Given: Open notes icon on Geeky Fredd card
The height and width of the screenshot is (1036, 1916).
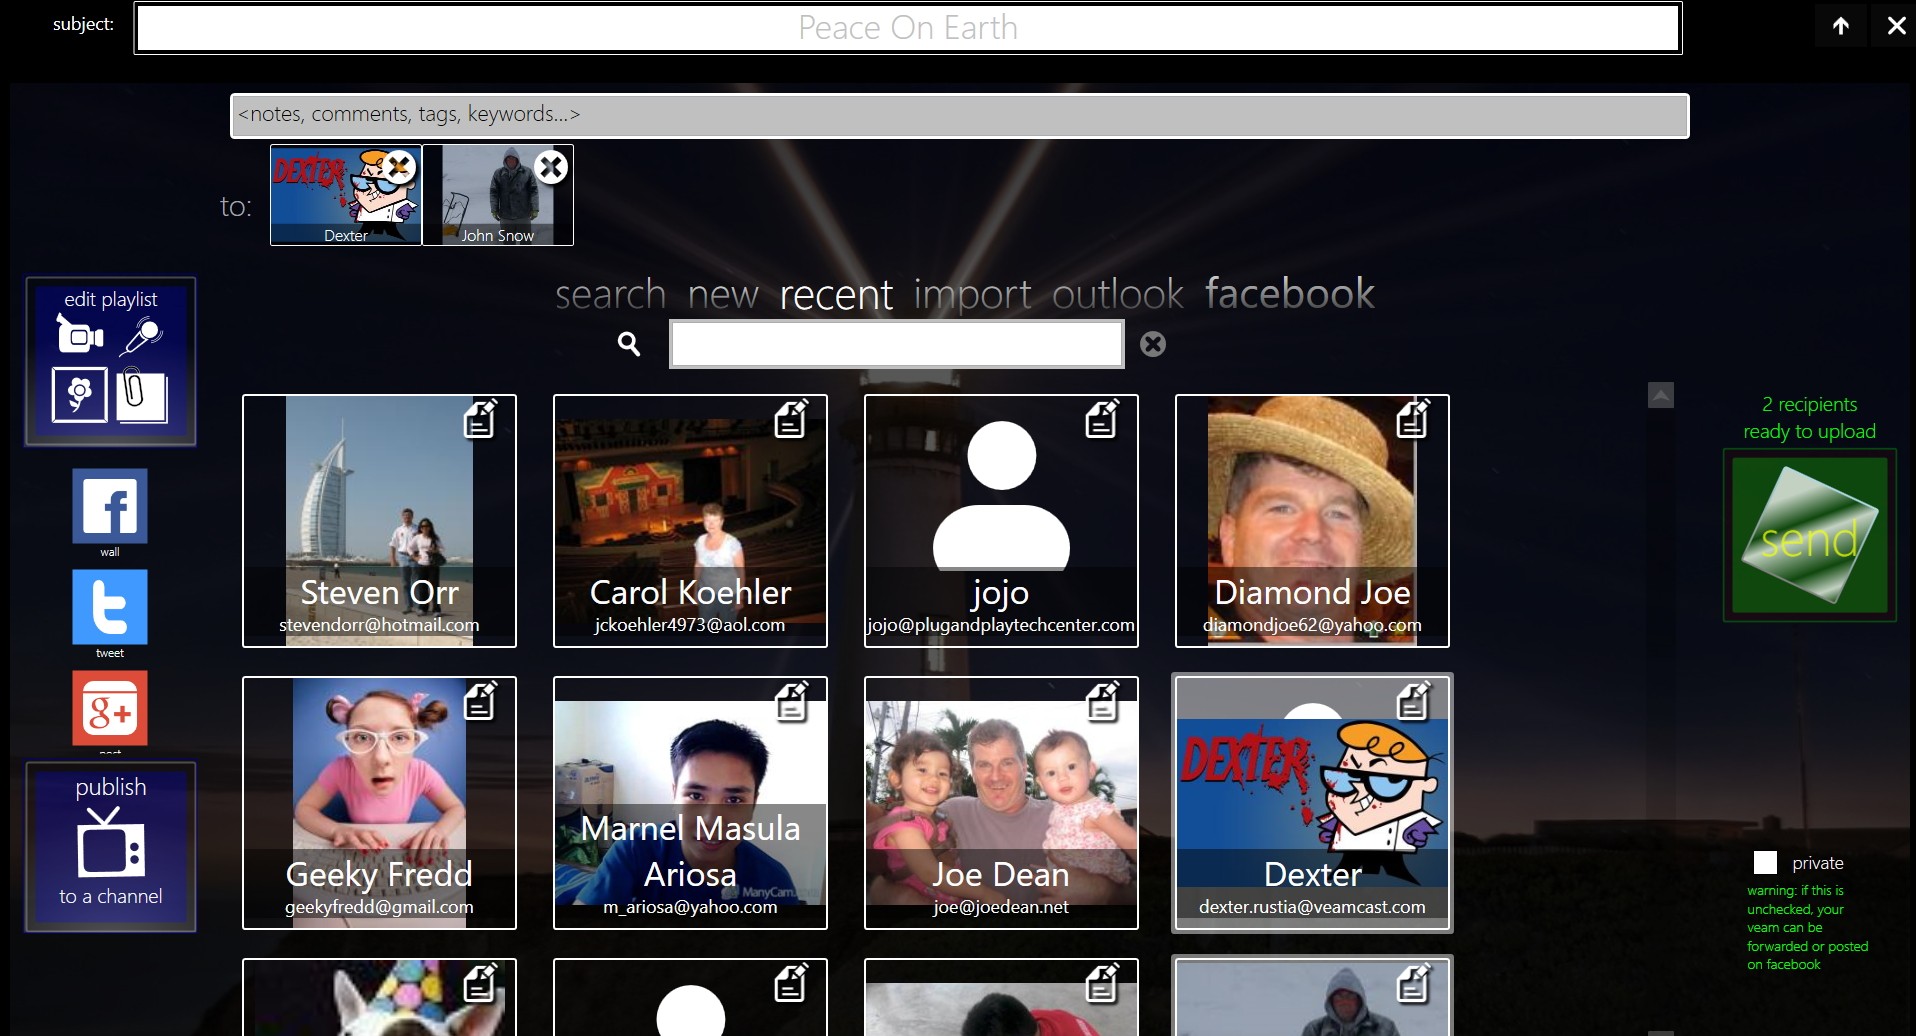Looking at the screenshot, I should point(480,701).
